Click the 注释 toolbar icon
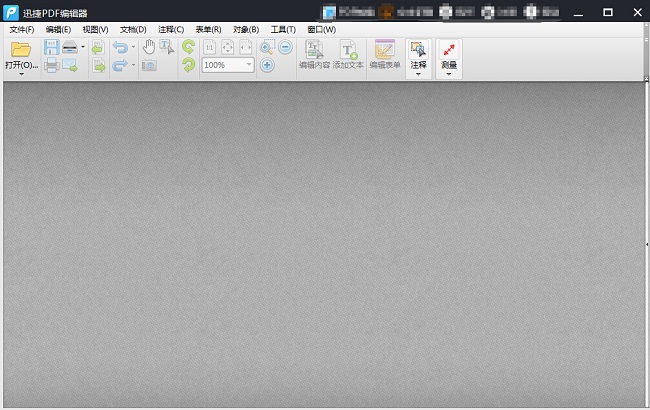Screen dimensions: 650x410 [418, 50]
